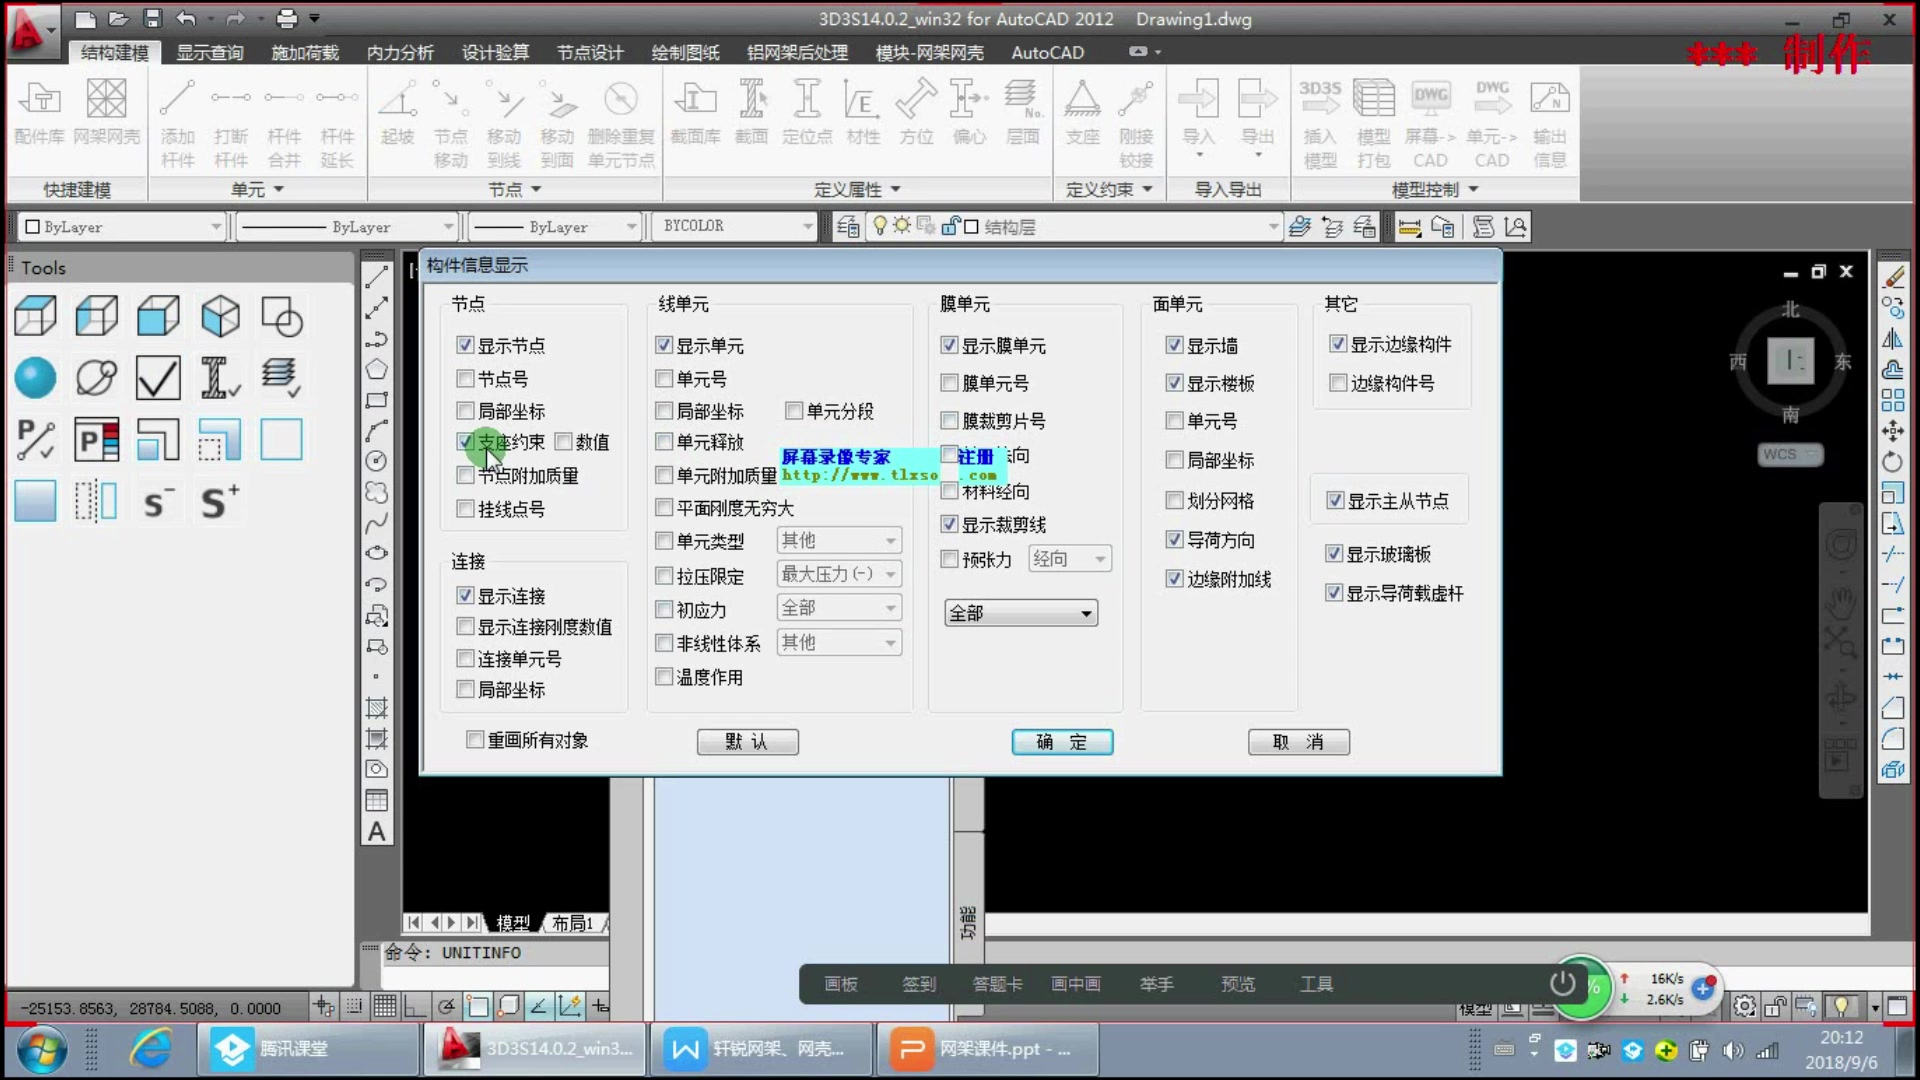Open the 单元类型 其他 dropdown

[x=888, y=540]
